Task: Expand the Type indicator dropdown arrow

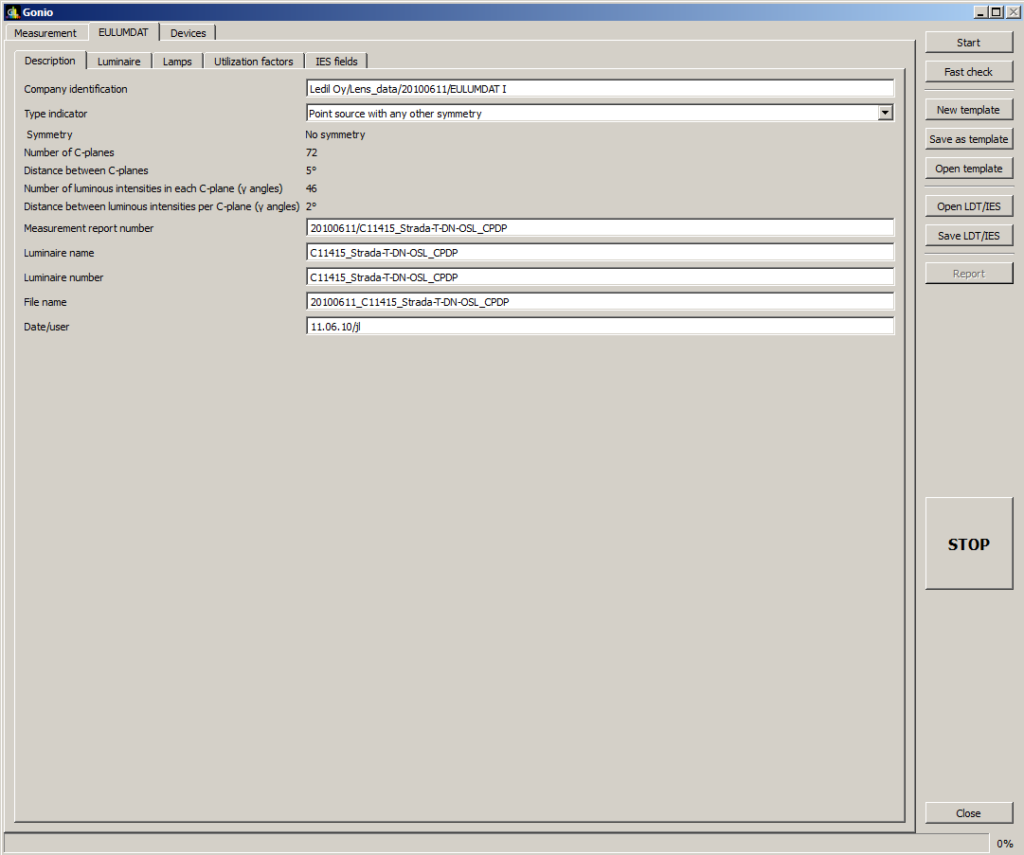Action: click(885, 113)
